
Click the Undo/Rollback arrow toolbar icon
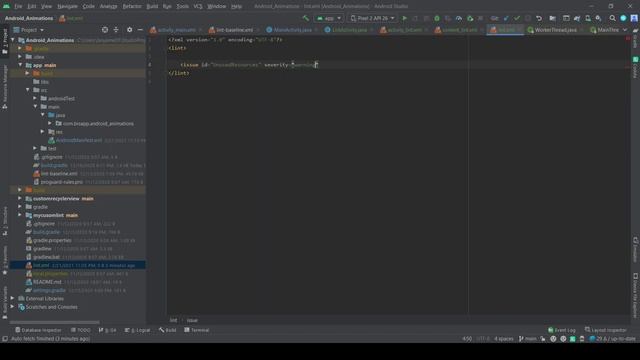point(539,18)
